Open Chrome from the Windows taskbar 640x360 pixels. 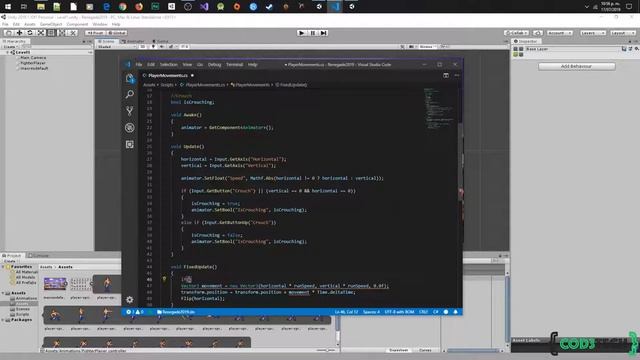pos(122,7)
